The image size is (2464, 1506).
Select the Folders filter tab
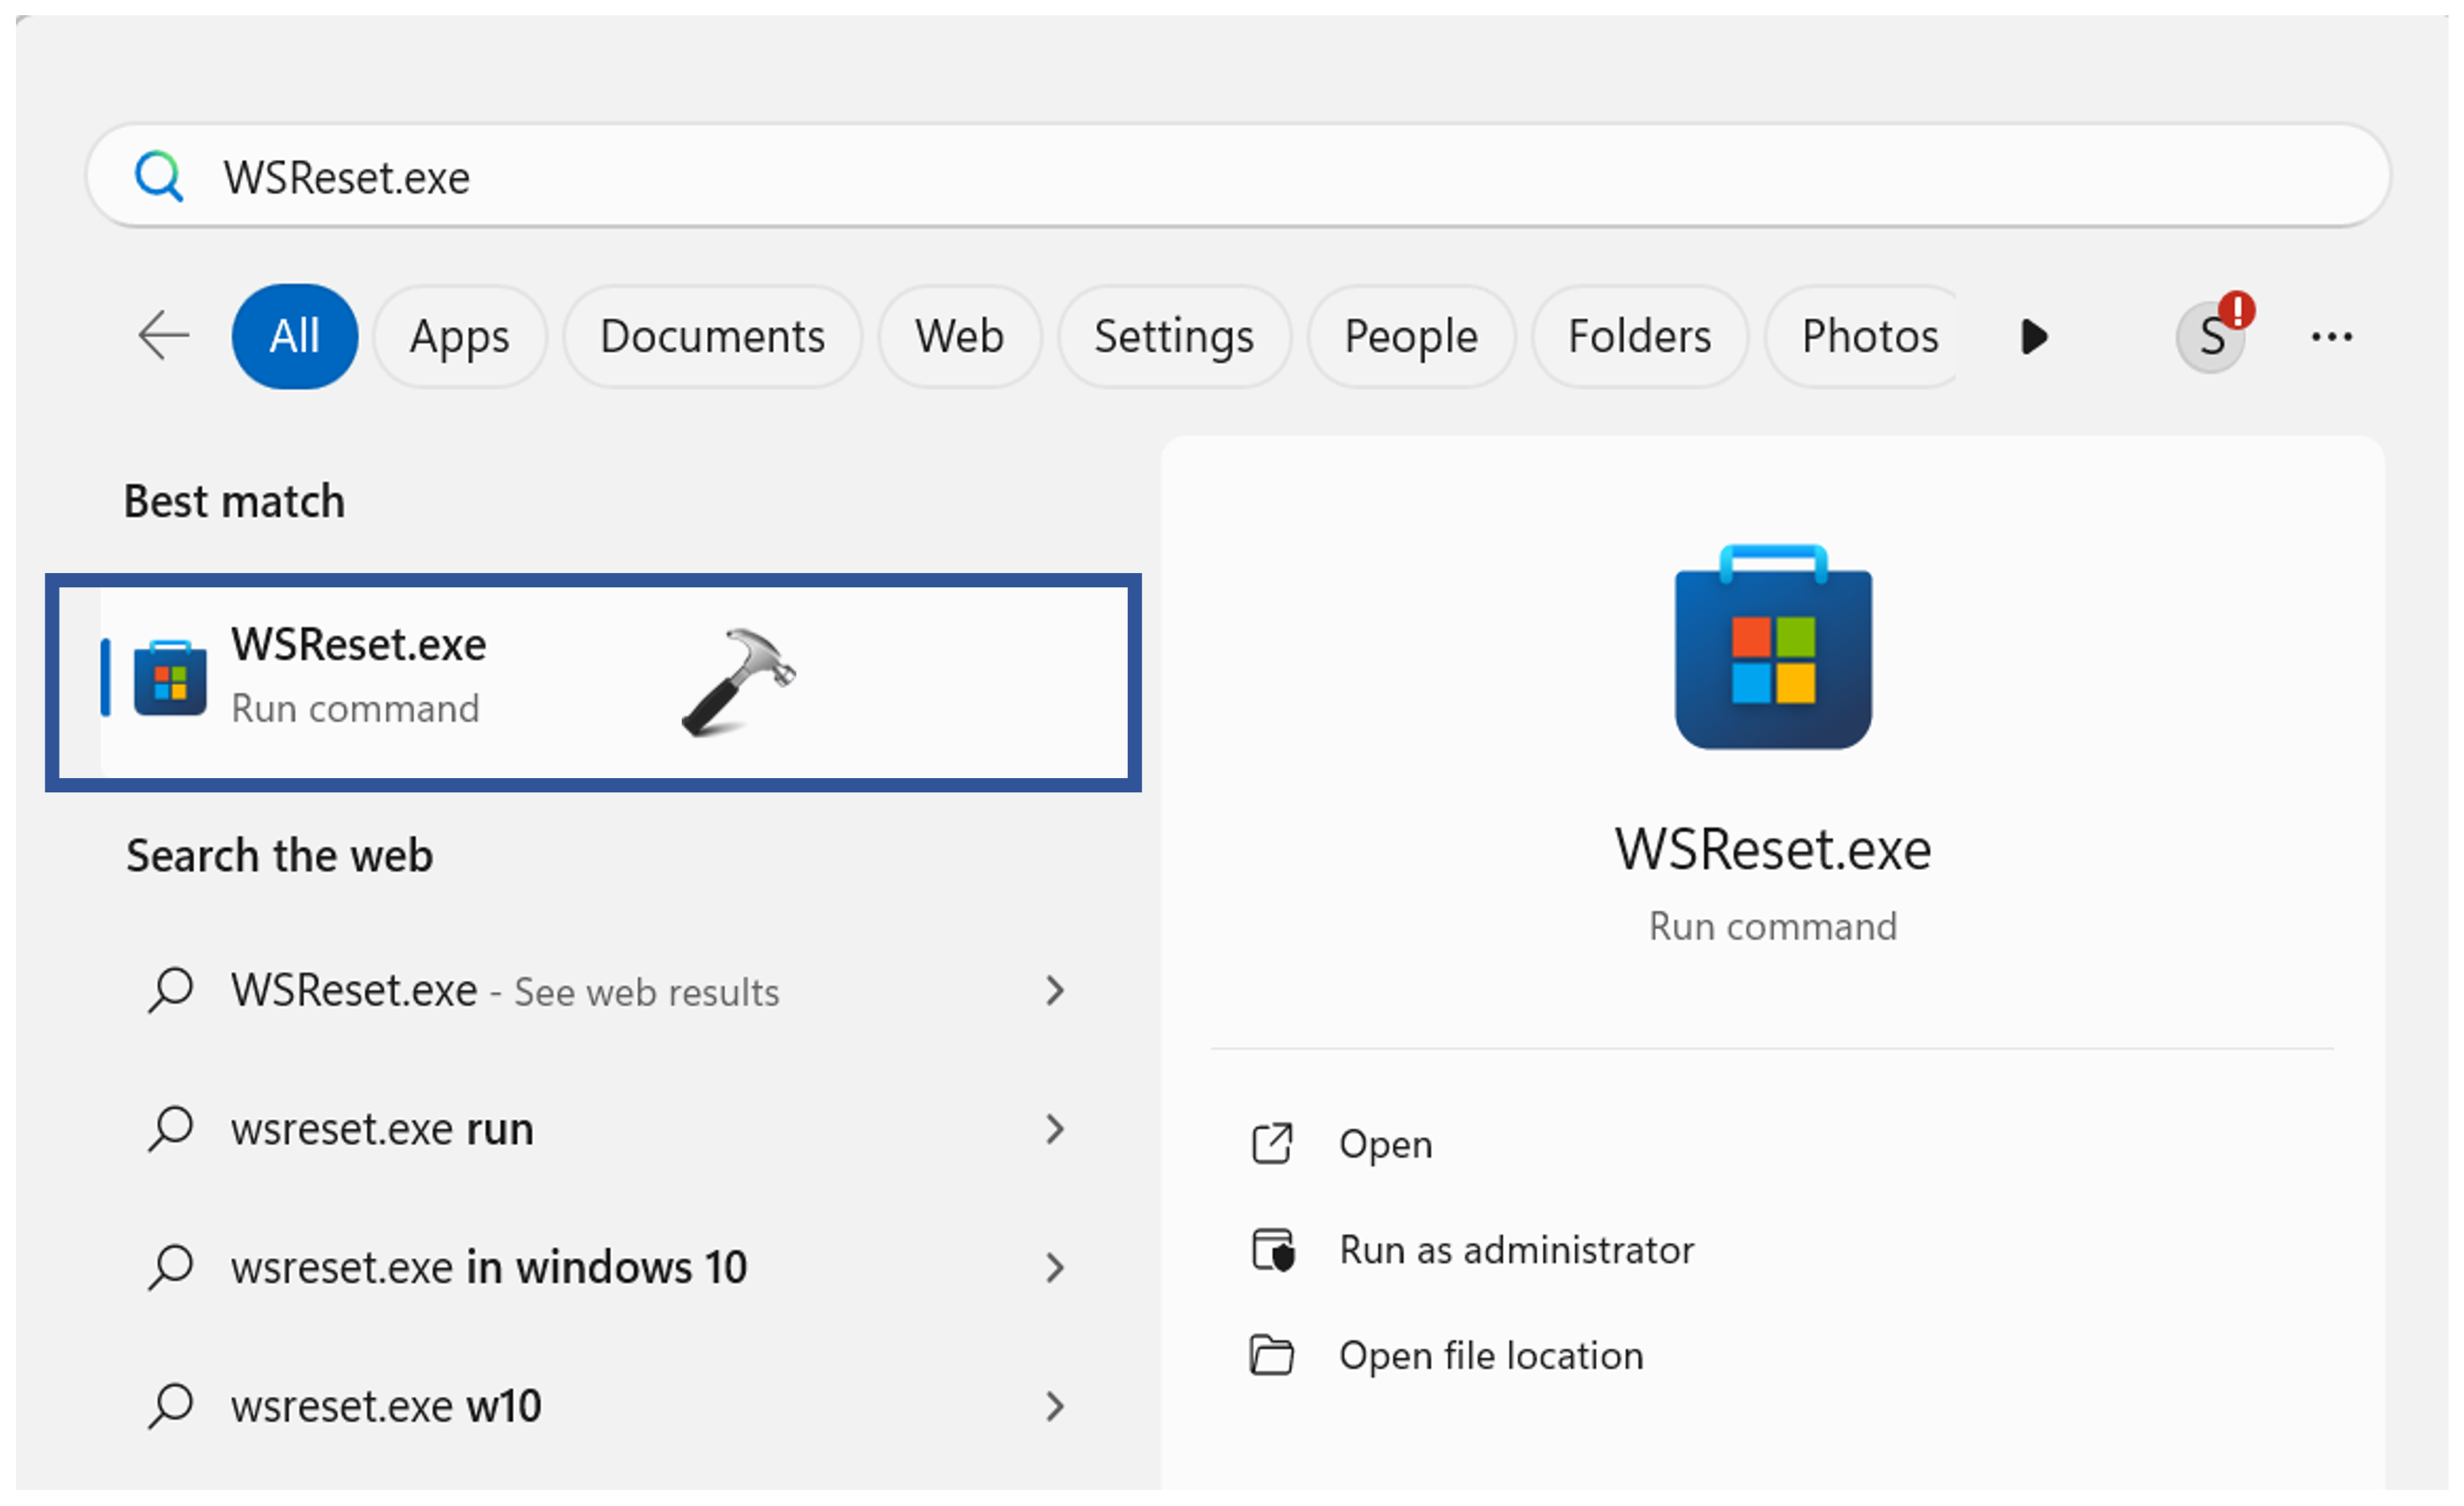1639,337
